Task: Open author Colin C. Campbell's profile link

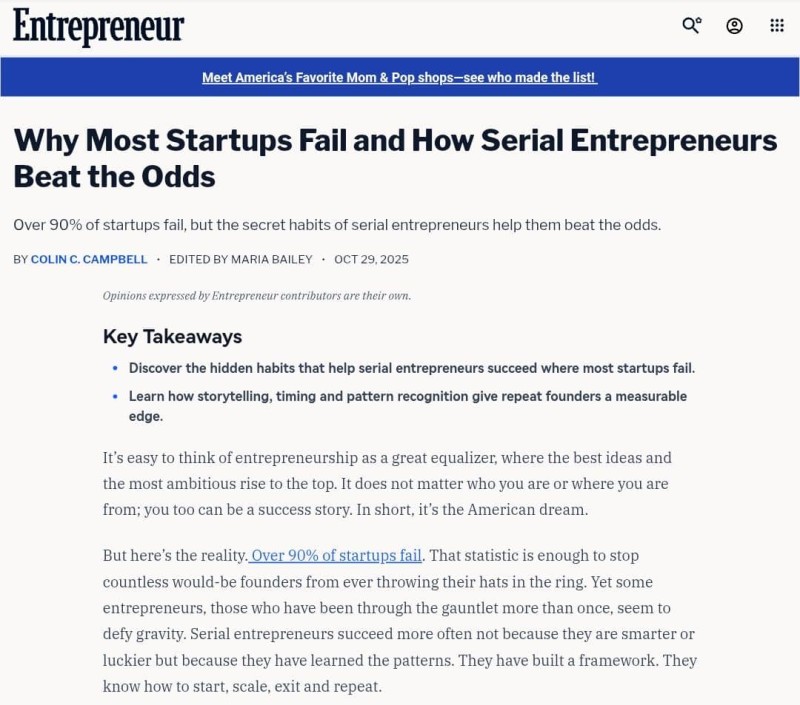Action: (x=89, y=259)
